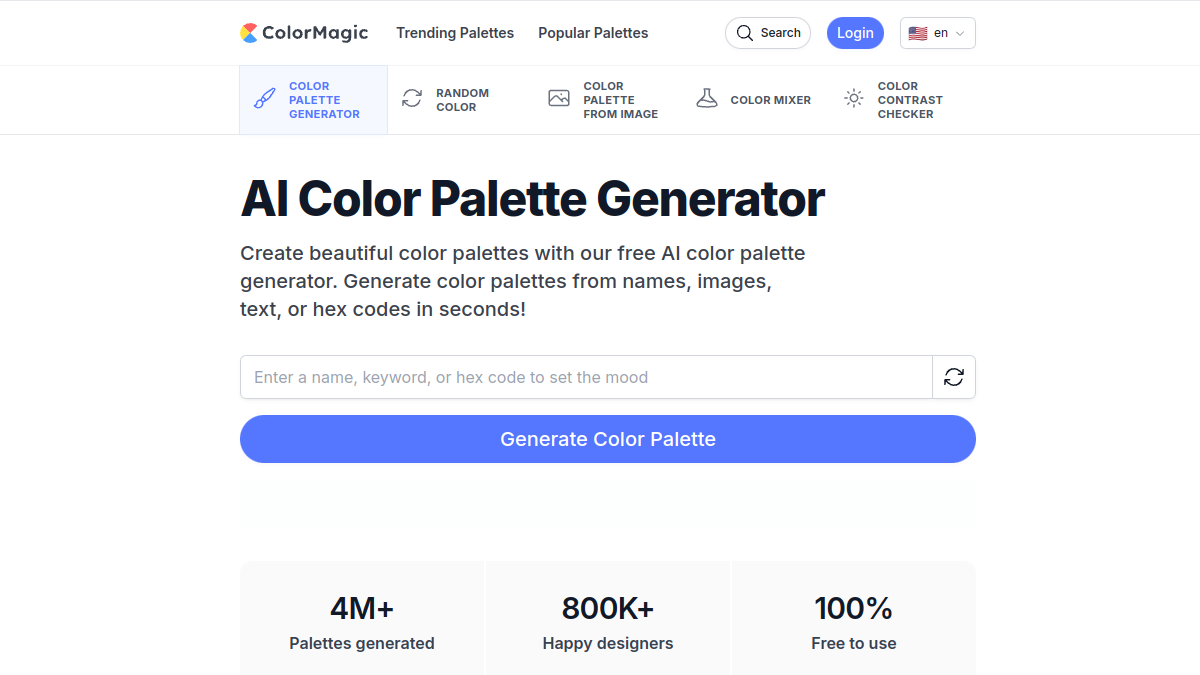Switch to the Color Contrast Checker tab
1200x675 pixels.
(901, 100)
